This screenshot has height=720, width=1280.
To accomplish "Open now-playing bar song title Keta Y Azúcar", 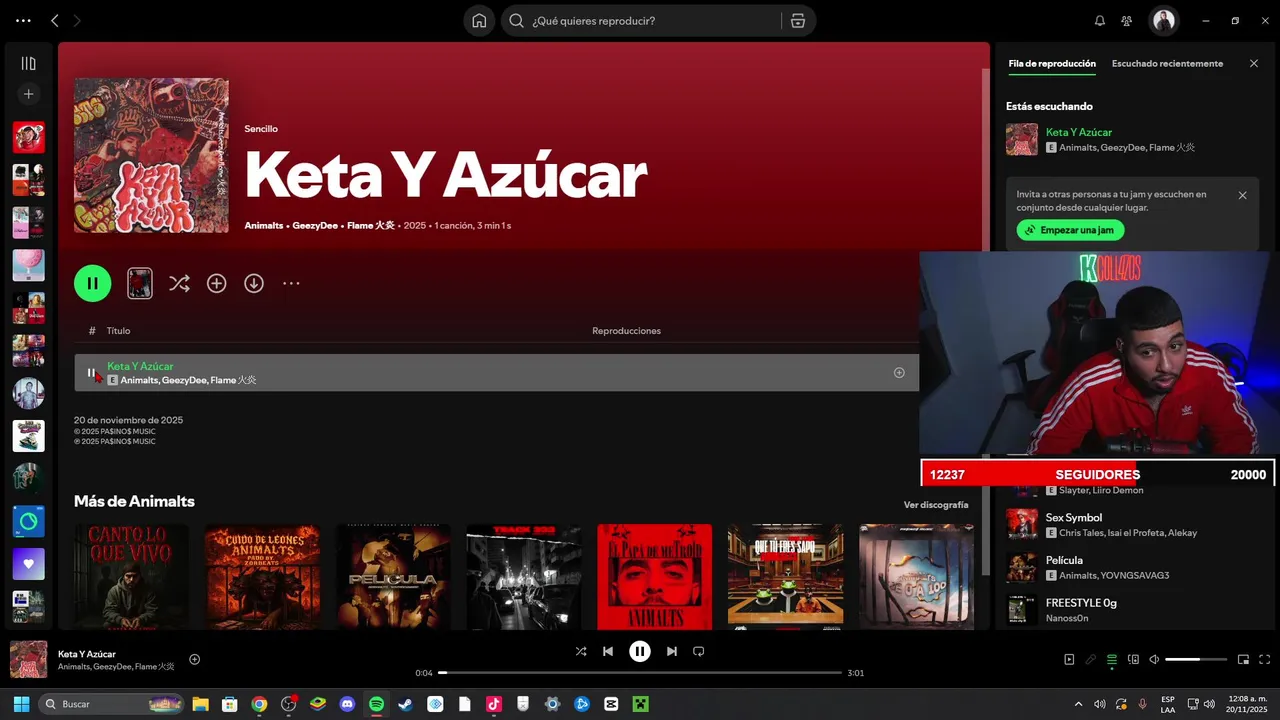I will point(87,654).
